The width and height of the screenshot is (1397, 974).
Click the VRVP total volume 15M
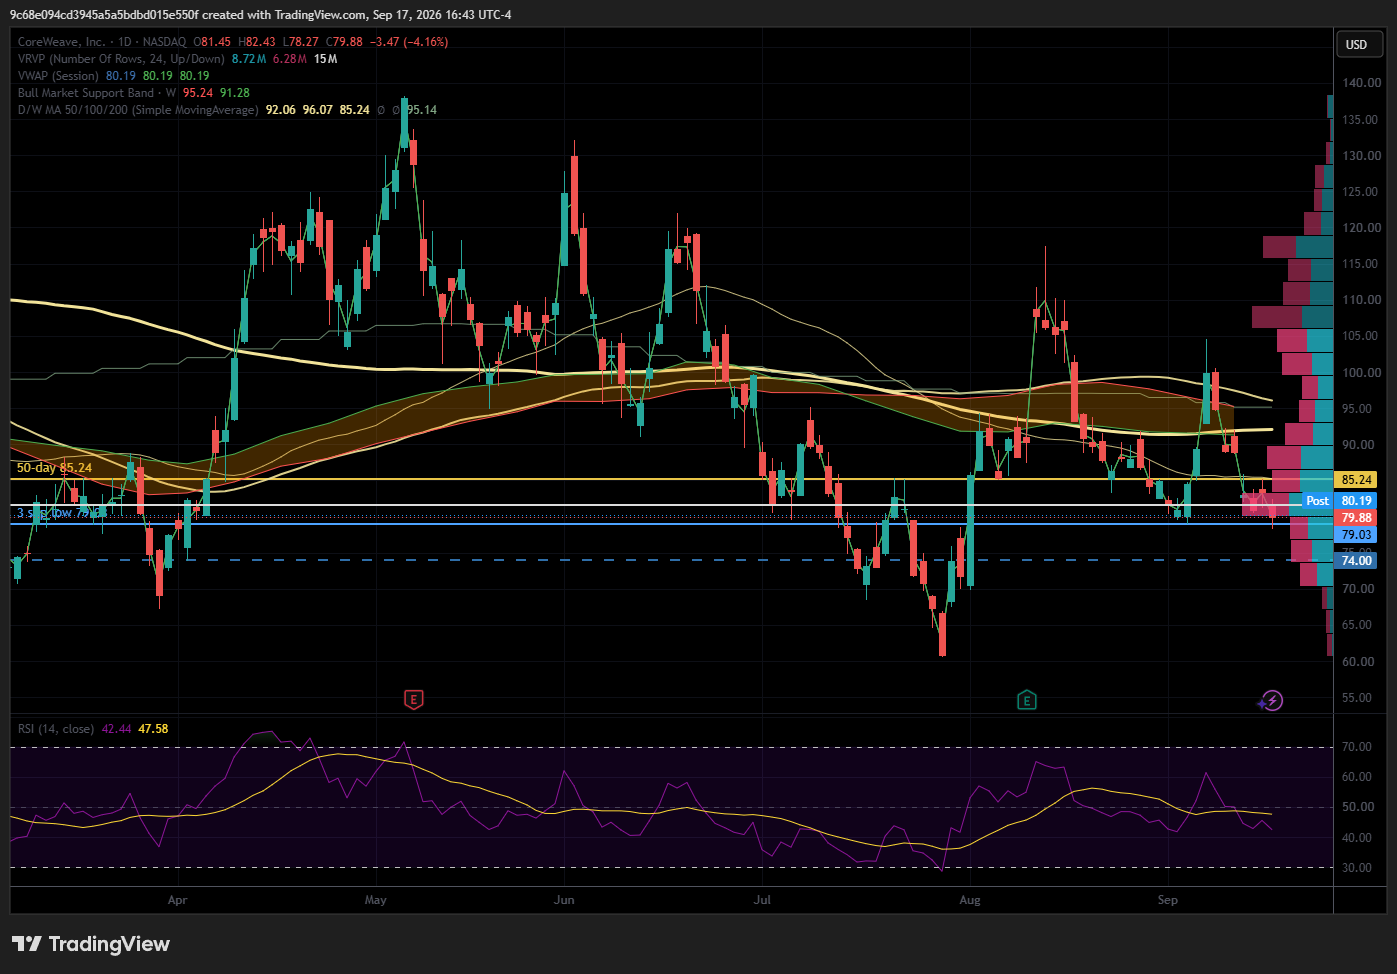(x=325, y=59)
